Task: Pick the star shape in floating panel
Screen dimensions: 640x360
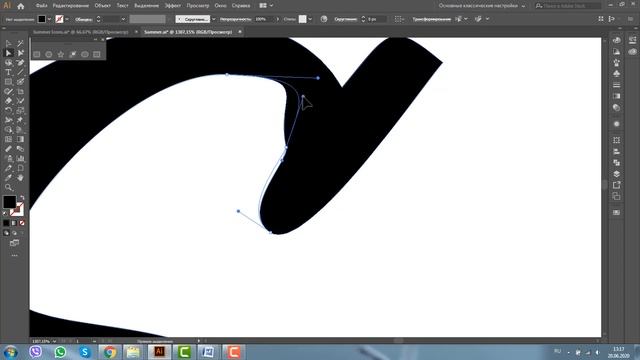Action: 61,54
